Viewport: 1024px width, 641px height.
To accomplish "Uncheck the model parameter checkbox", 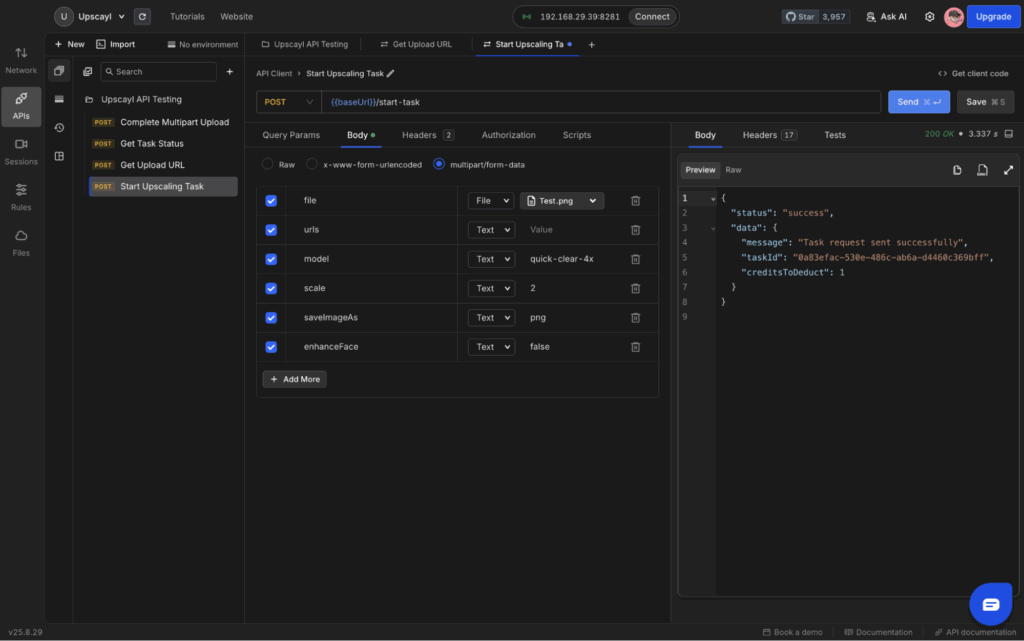I will tap(271, 259).
